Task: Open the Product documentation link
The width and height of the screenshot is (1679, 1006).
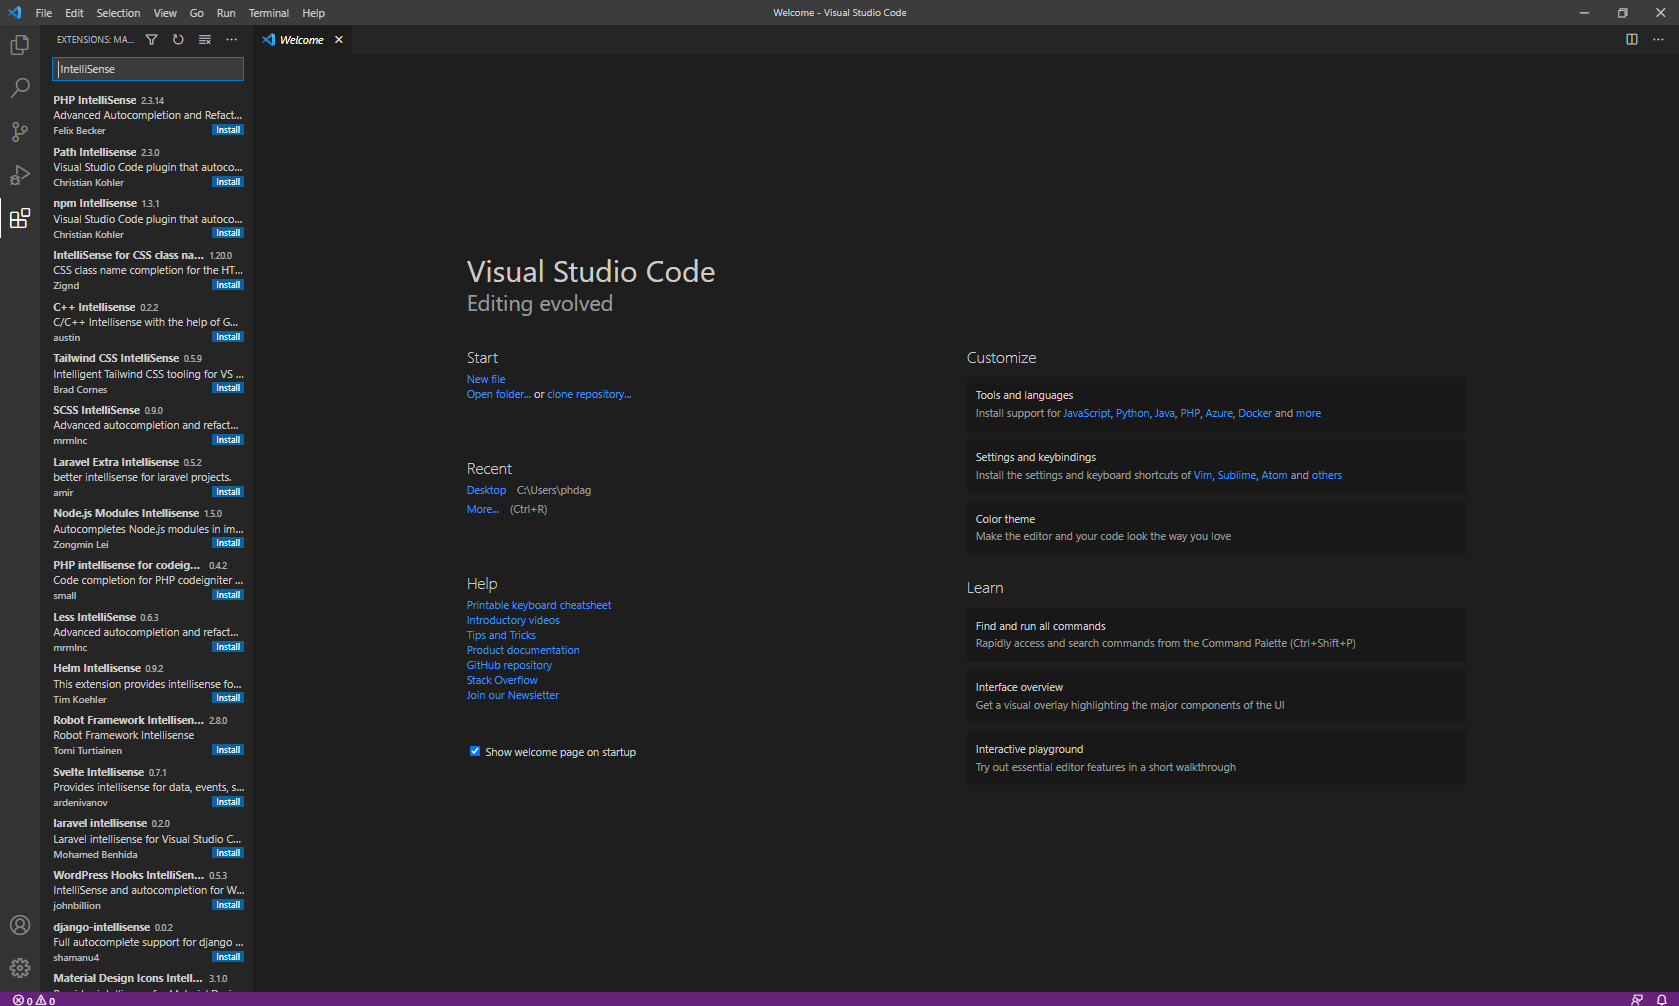Action: [x=523, y=650]
